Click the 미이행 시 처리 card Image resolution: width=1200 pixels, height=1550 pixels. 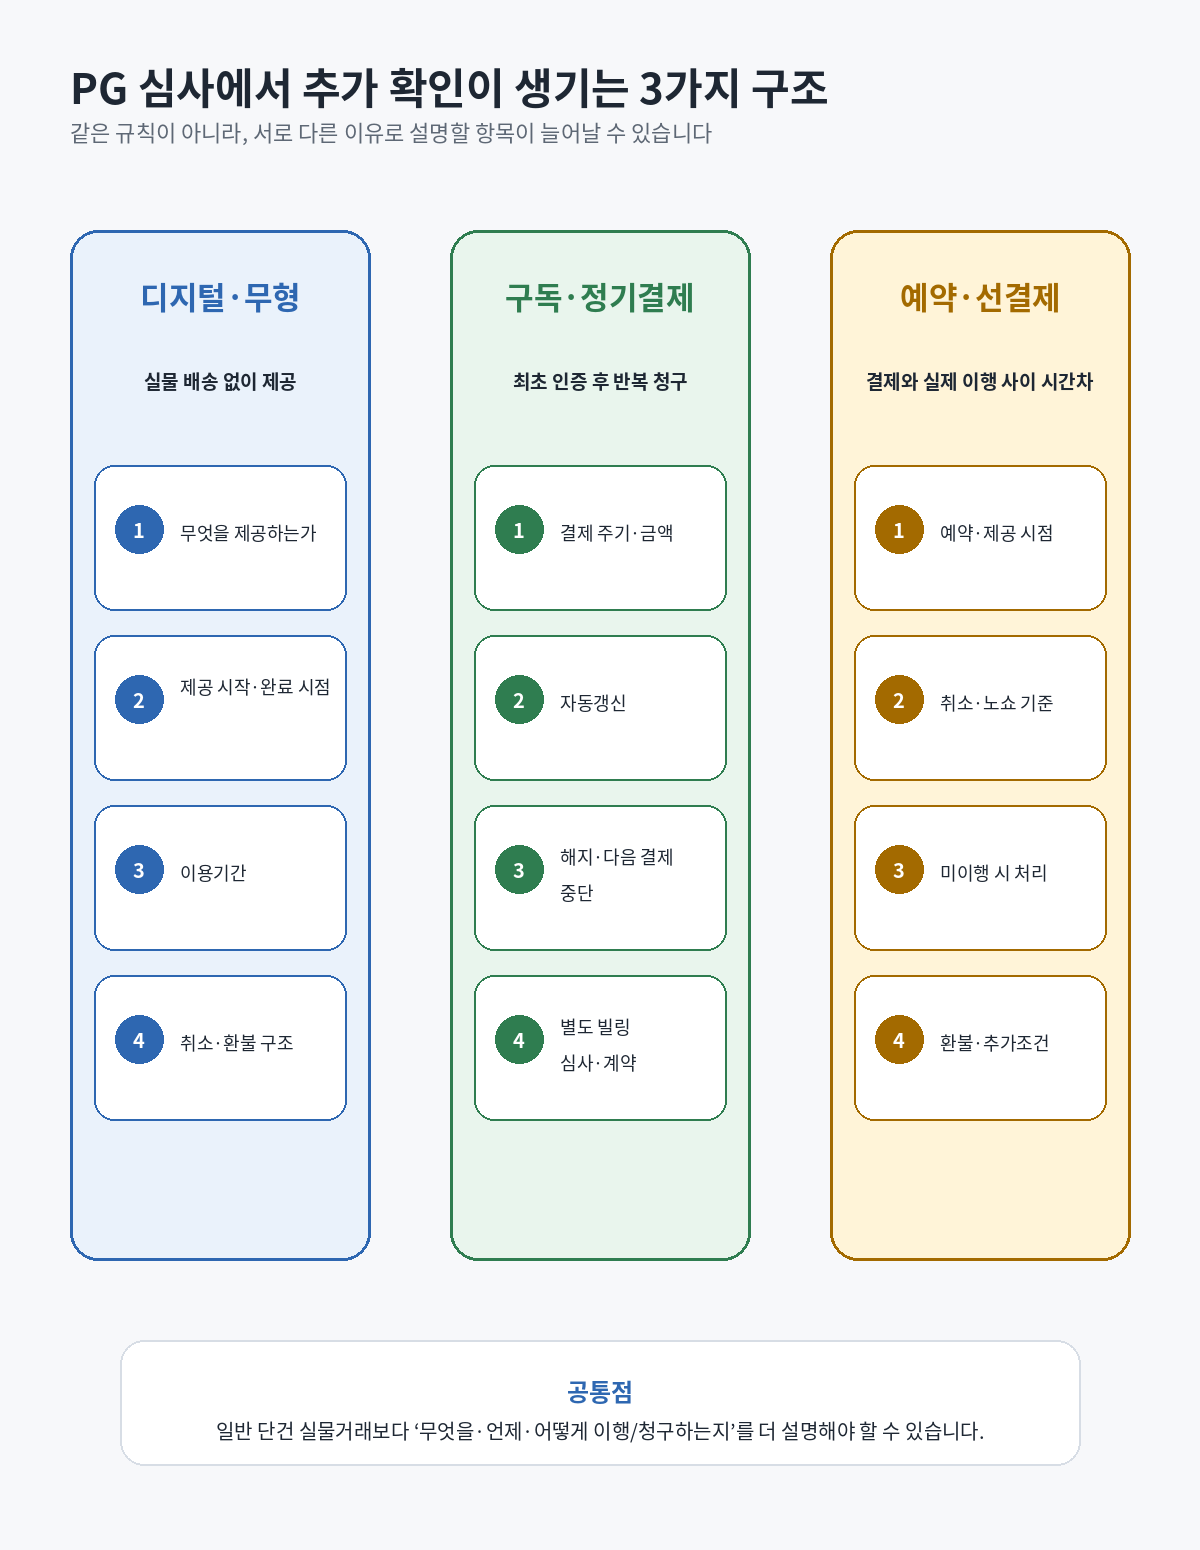[980, 878]
